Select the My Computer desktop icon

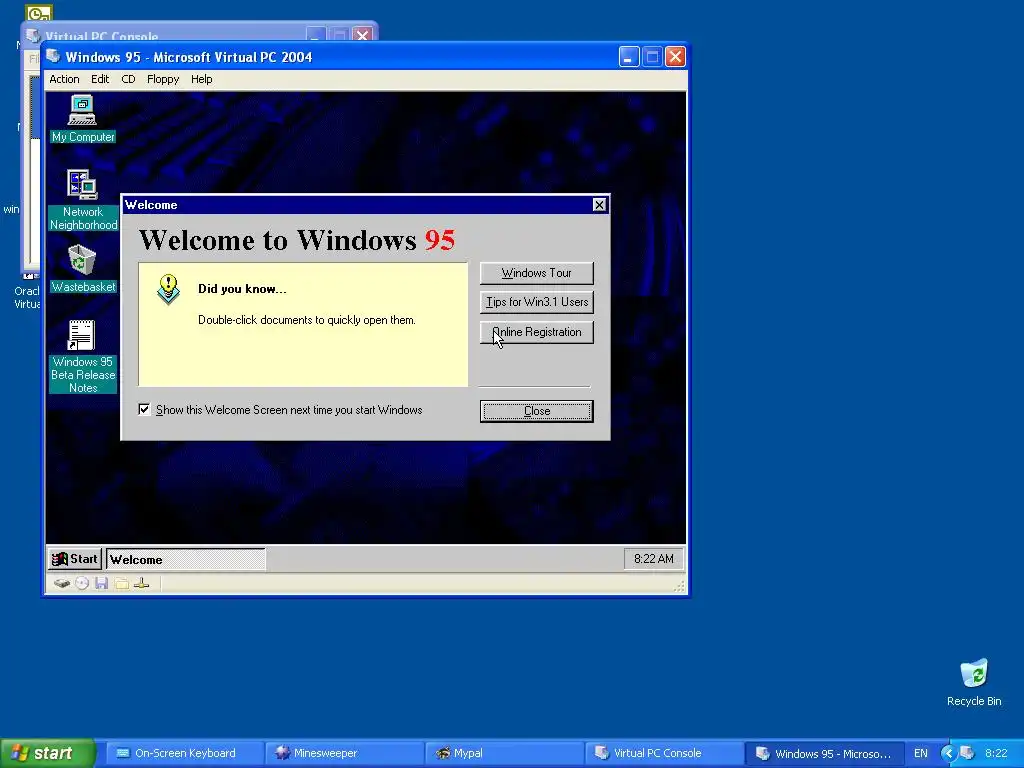82,118
